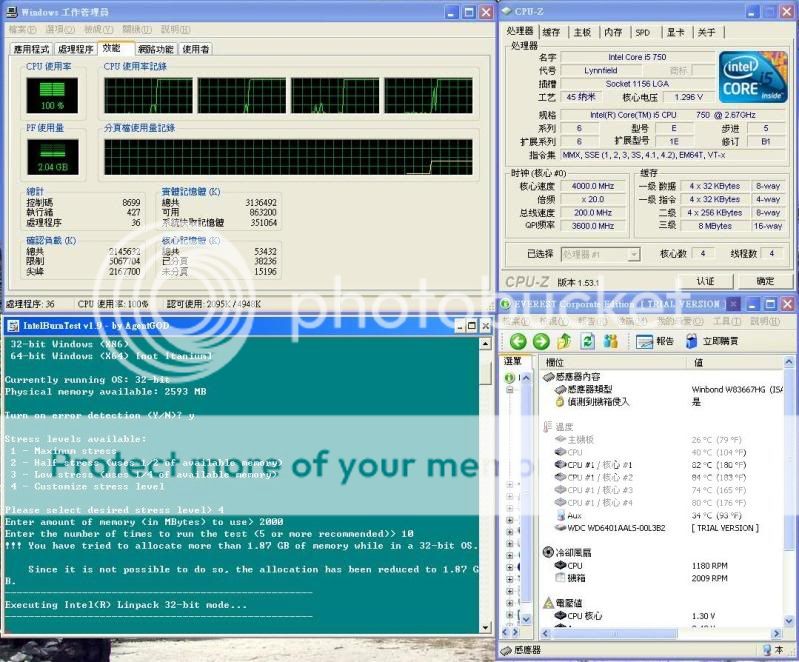
Task: Switch to the SPD tab in CPU-Z
Action: 642,32
